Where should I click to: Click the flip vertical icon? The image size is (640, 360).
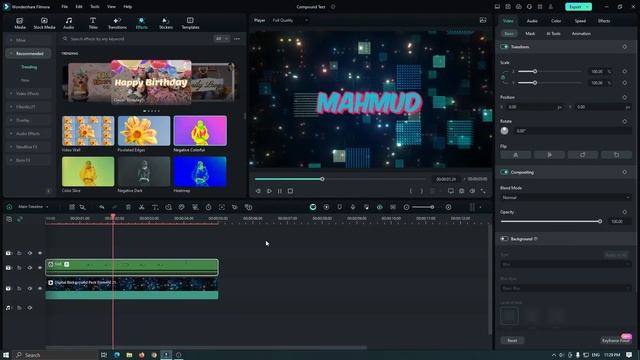[549, 155]
